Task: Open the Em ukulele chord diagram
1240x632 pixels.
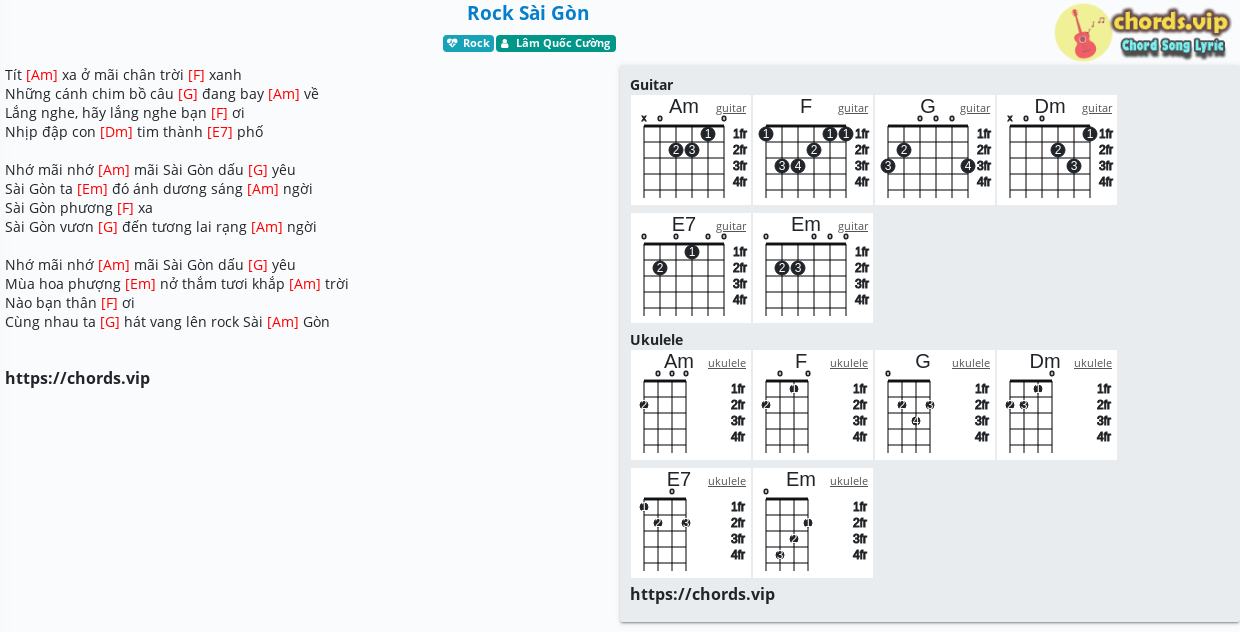Action: tap(813, 523)
